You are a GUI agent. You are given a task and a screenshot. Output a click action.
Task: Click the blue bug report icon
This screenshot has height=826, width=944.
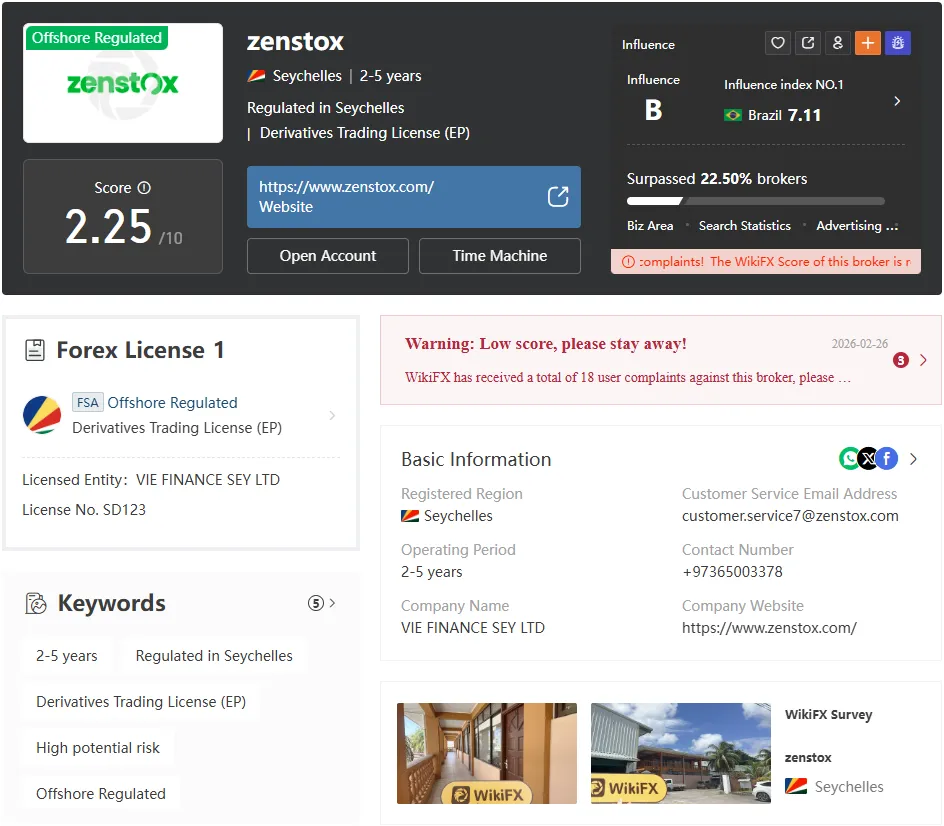[x=898, y=43]
